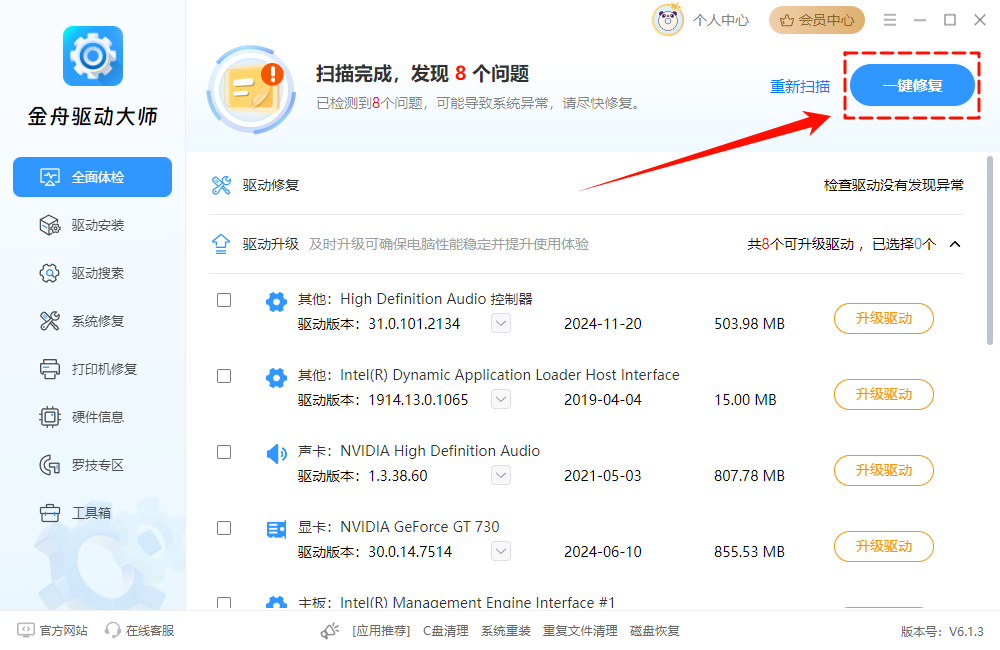Image resolution: width=1000 pixels, height=650 pixels.
Task: Select 驱动安装 from the sidebar
Action: 92,225
